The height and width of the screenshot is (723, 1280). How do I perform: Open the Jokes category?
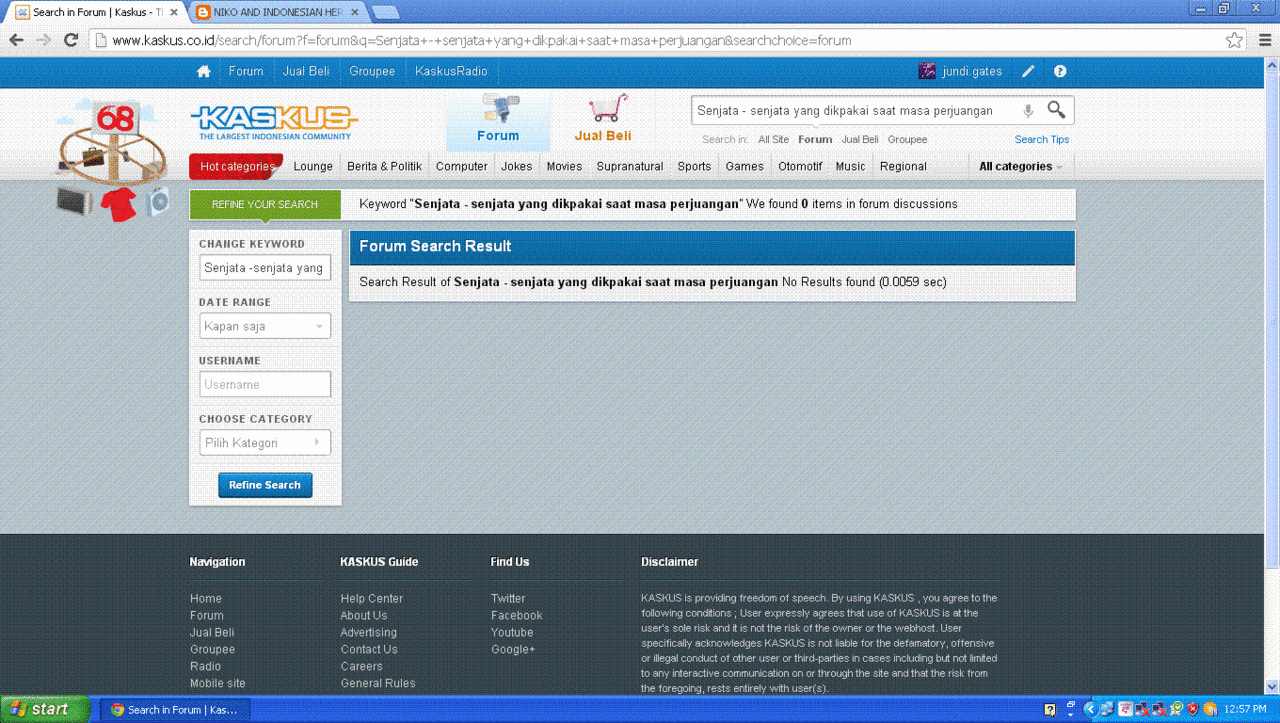(517, 167)
